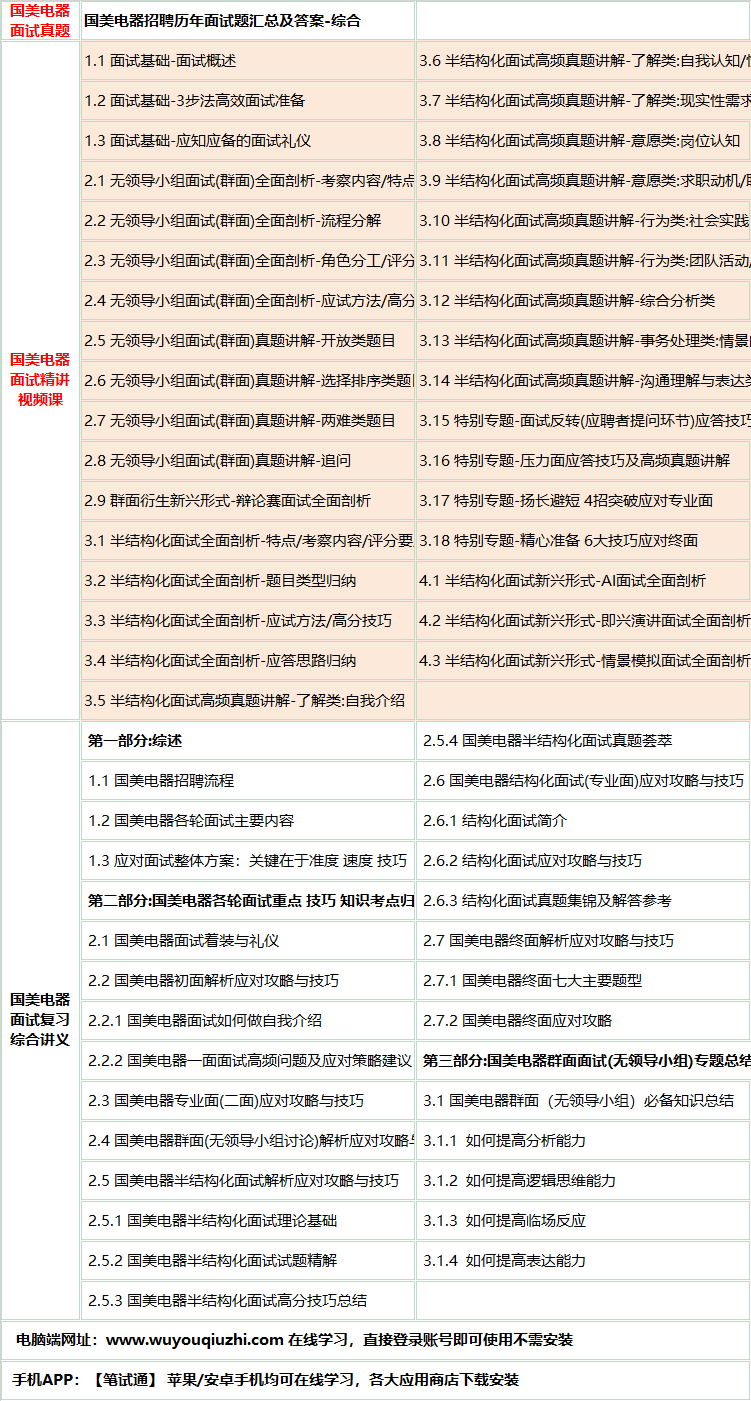The height and width of the screenshot is (1401, 751).
Task: Click row 1.1 国美电器招聘流程
Action: 248,780
